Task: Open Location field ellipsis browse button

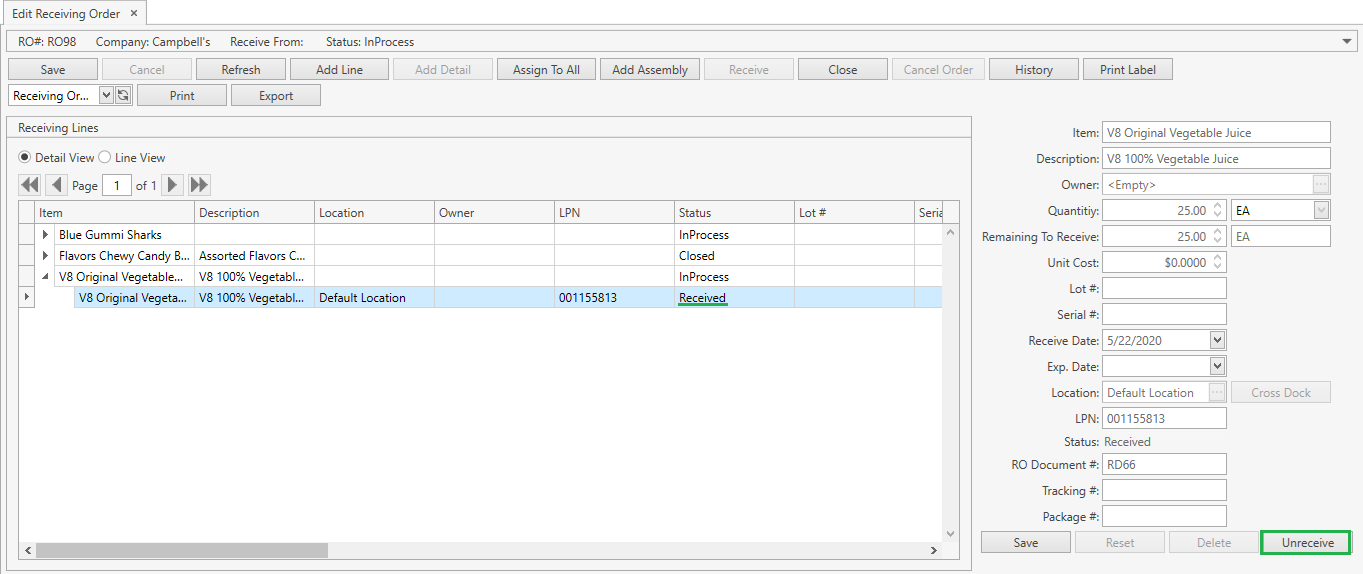Action: point(1217,393)
